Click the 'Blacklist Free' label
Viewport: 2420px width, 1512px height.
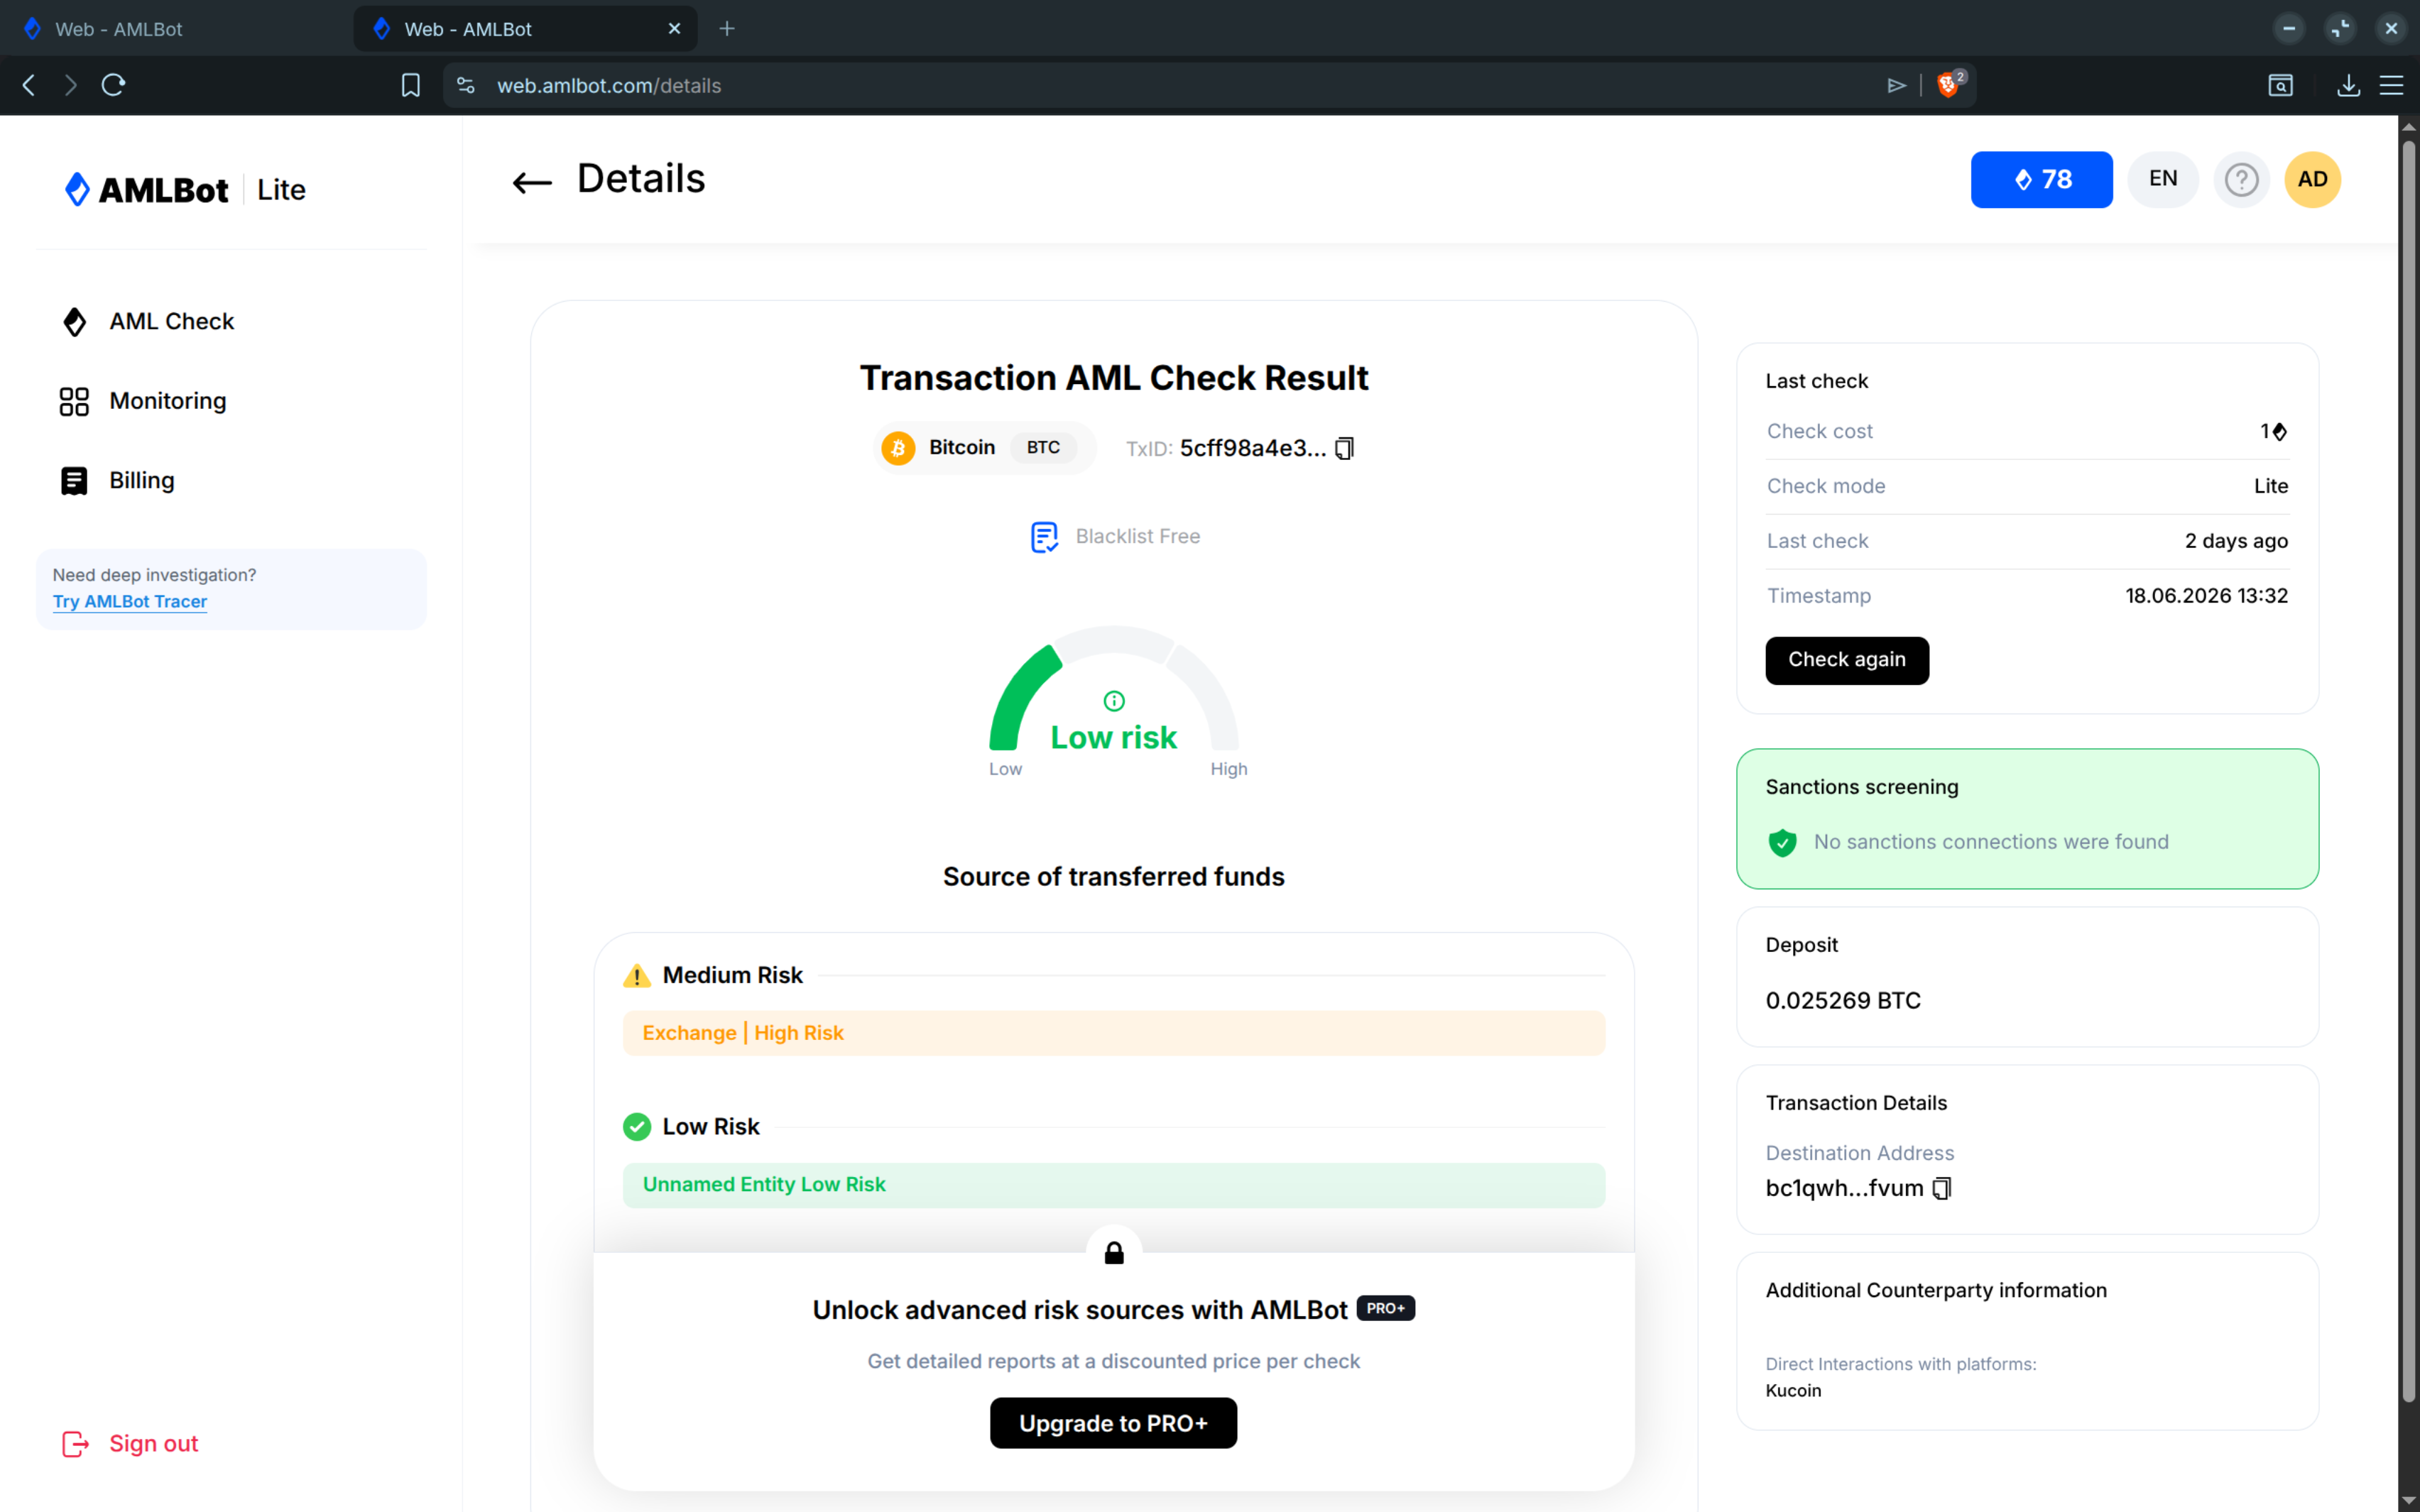1138,537
